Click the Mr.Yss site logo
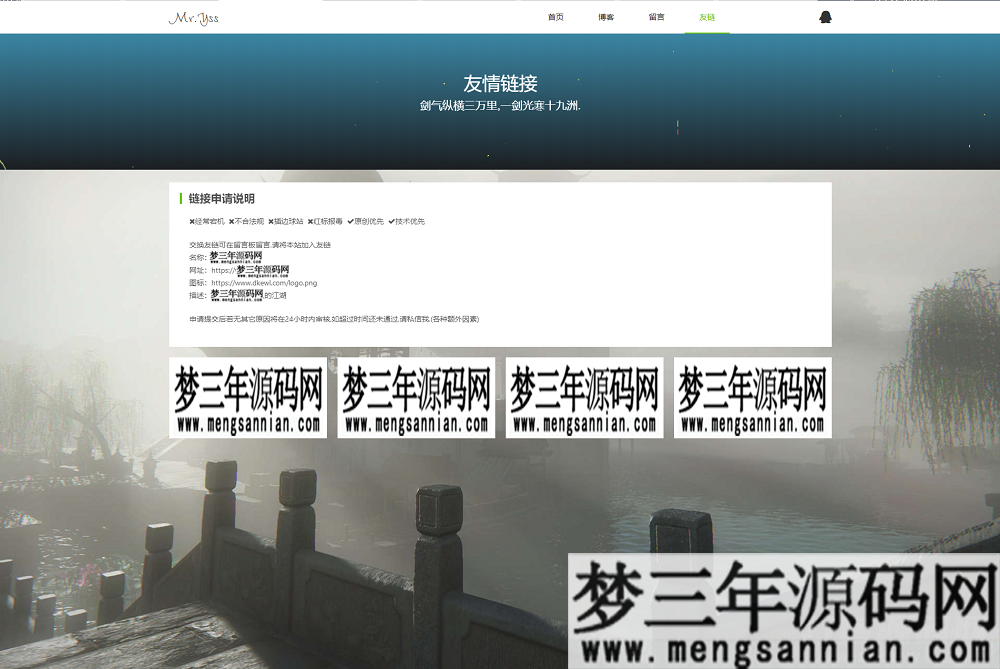Image resolution: width=1000 pixels, height=669 pixels. pyautogui.click(x=193, y=18)
